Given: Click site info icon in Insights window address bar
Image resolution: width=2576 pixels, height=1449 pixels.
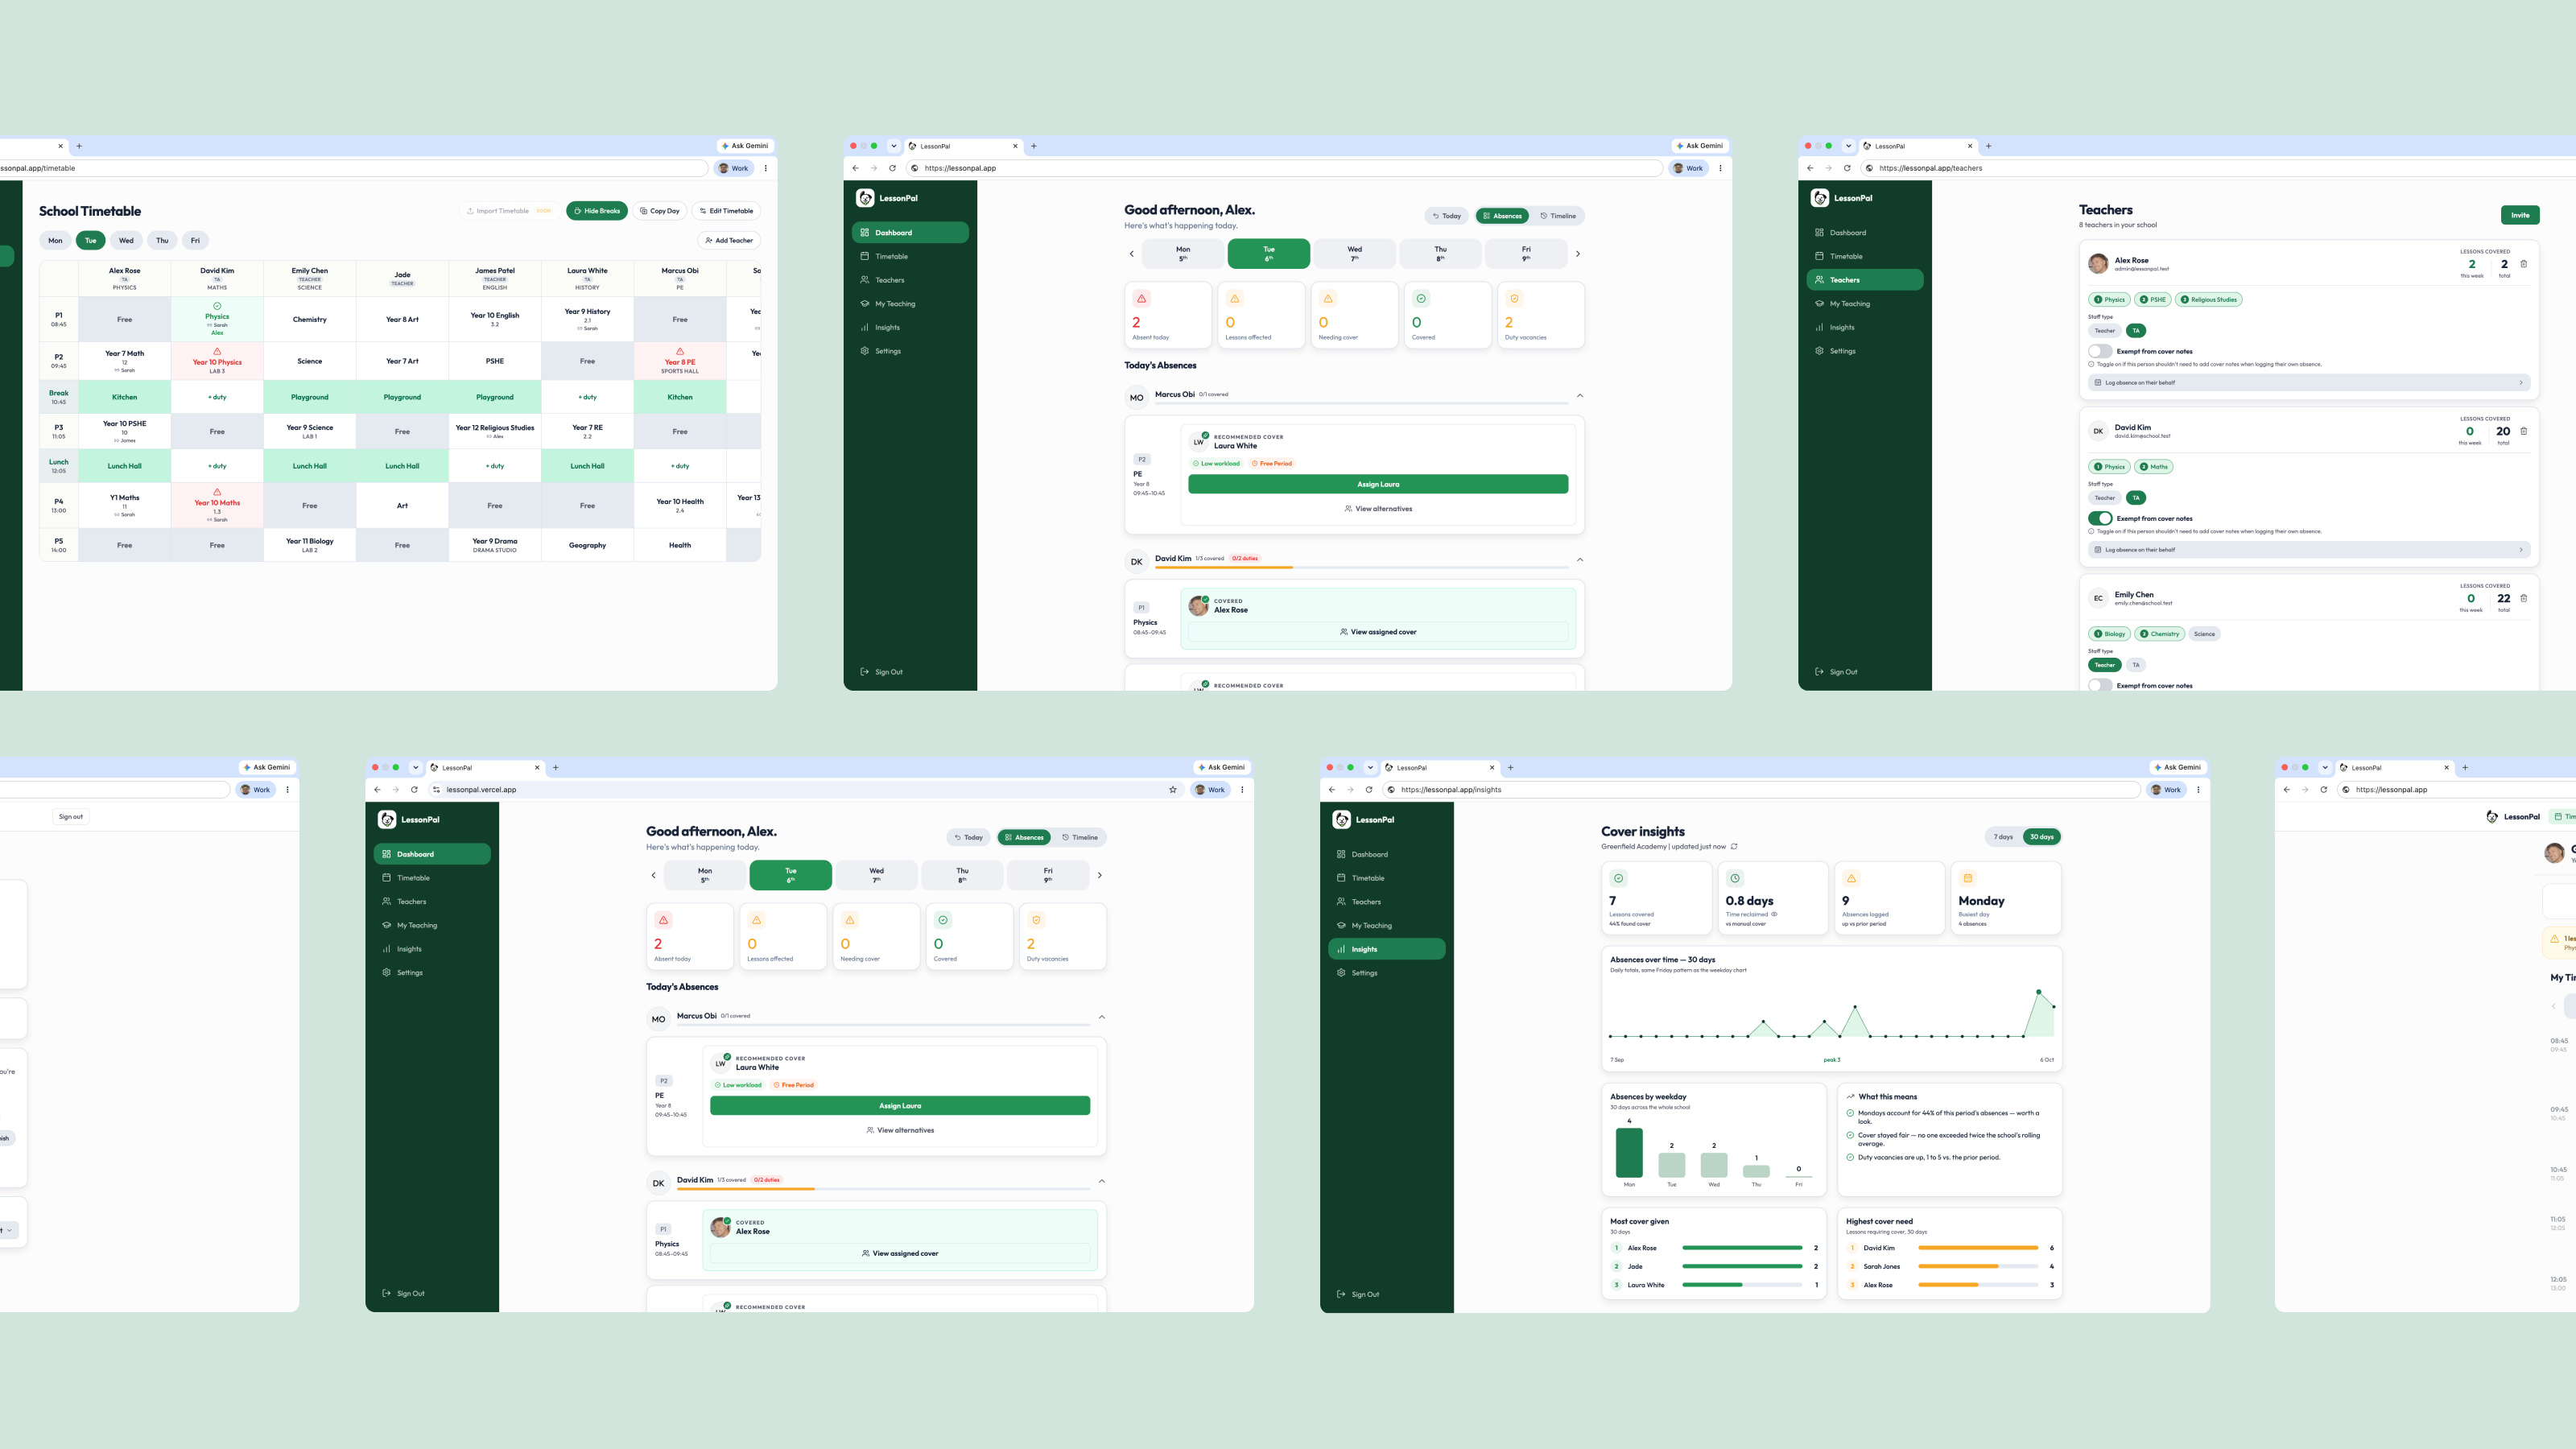Looking at the screenshot, I should click(1391, 790).
